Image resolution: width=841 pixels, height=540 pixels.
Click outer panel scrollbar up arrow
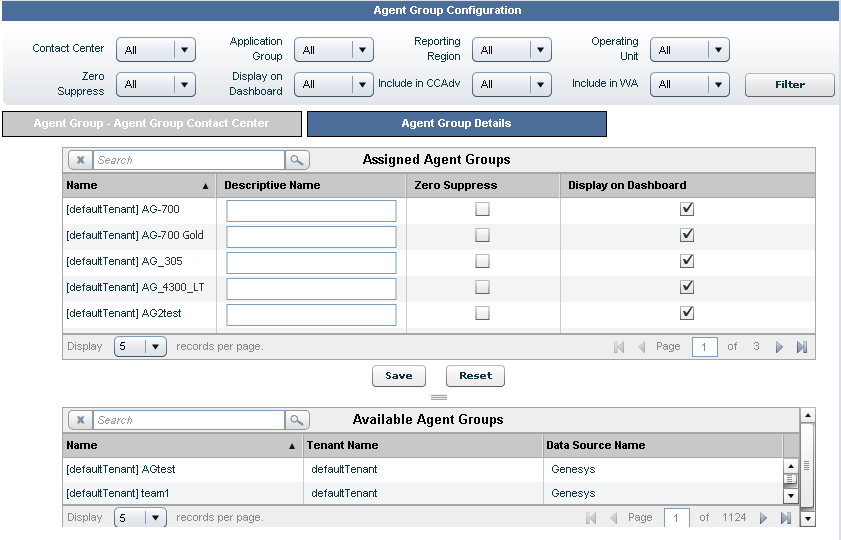808,415
